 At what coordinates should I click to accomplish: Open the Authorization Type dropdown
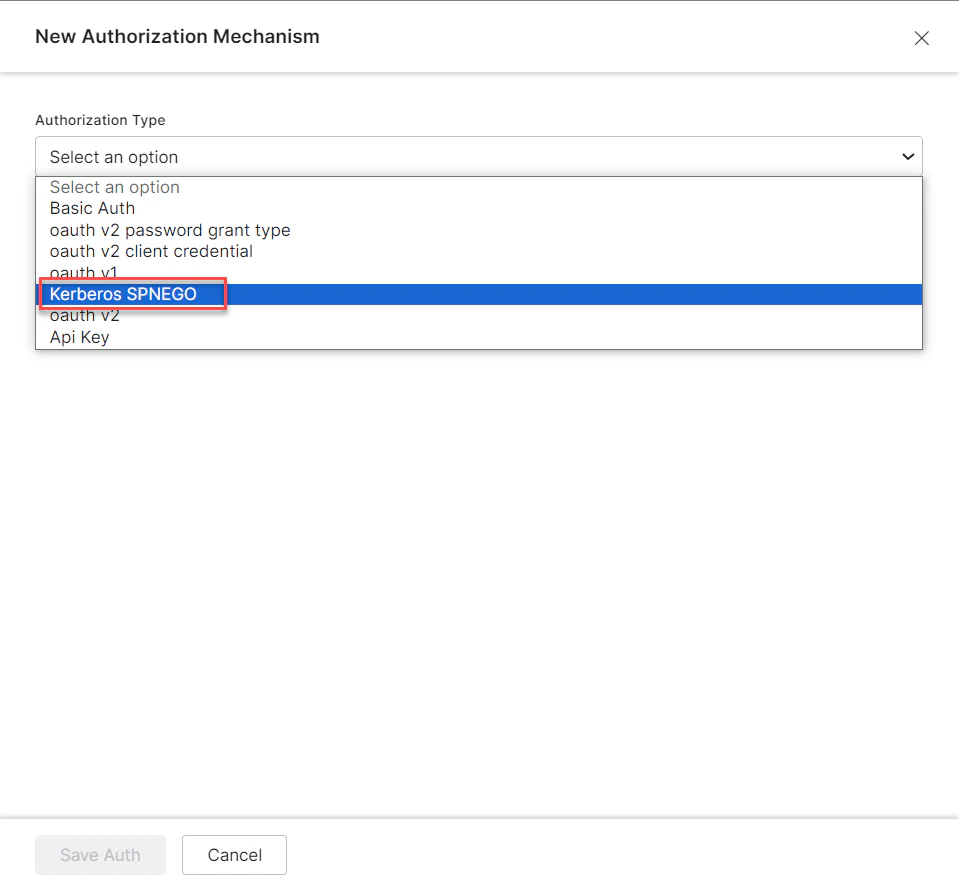click(479, 156)
